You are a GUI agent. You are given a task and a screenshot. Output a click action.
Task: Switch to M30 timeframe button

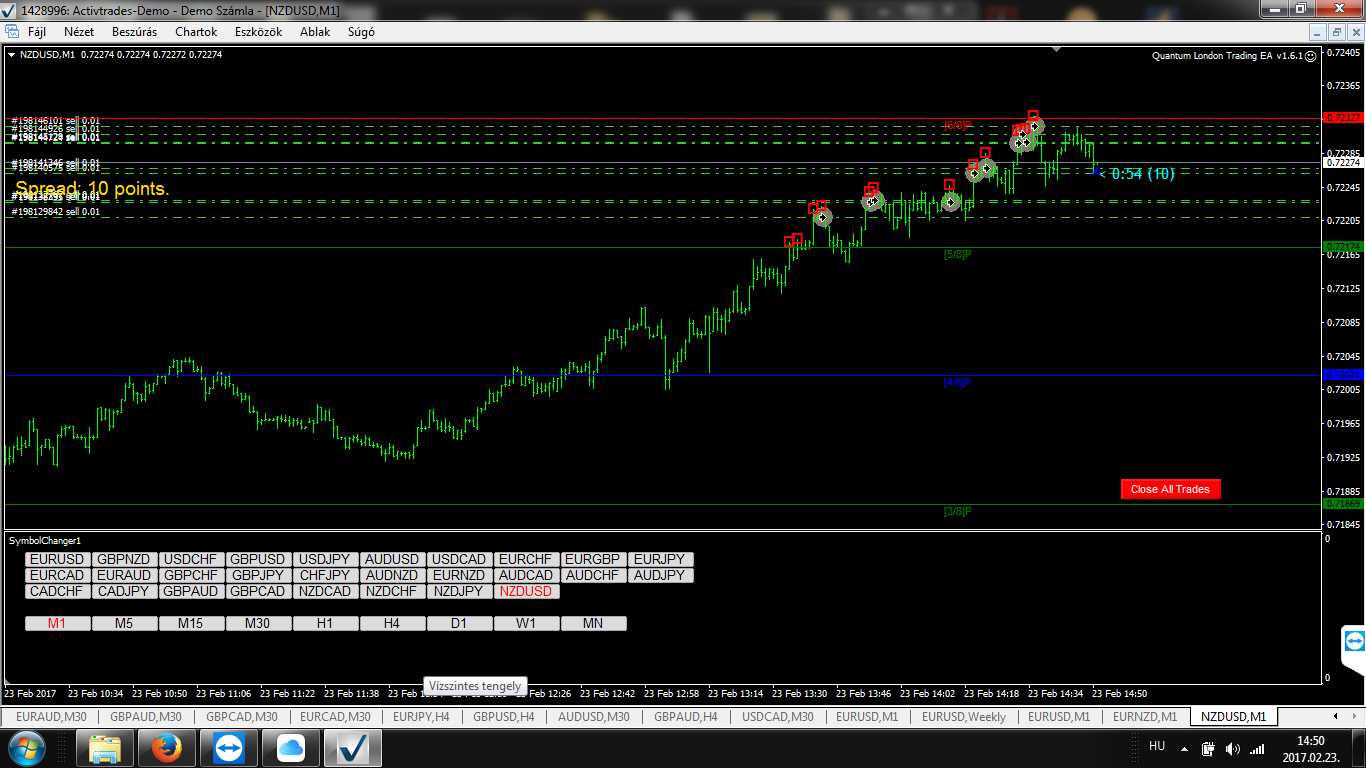(x=259, y=624)
